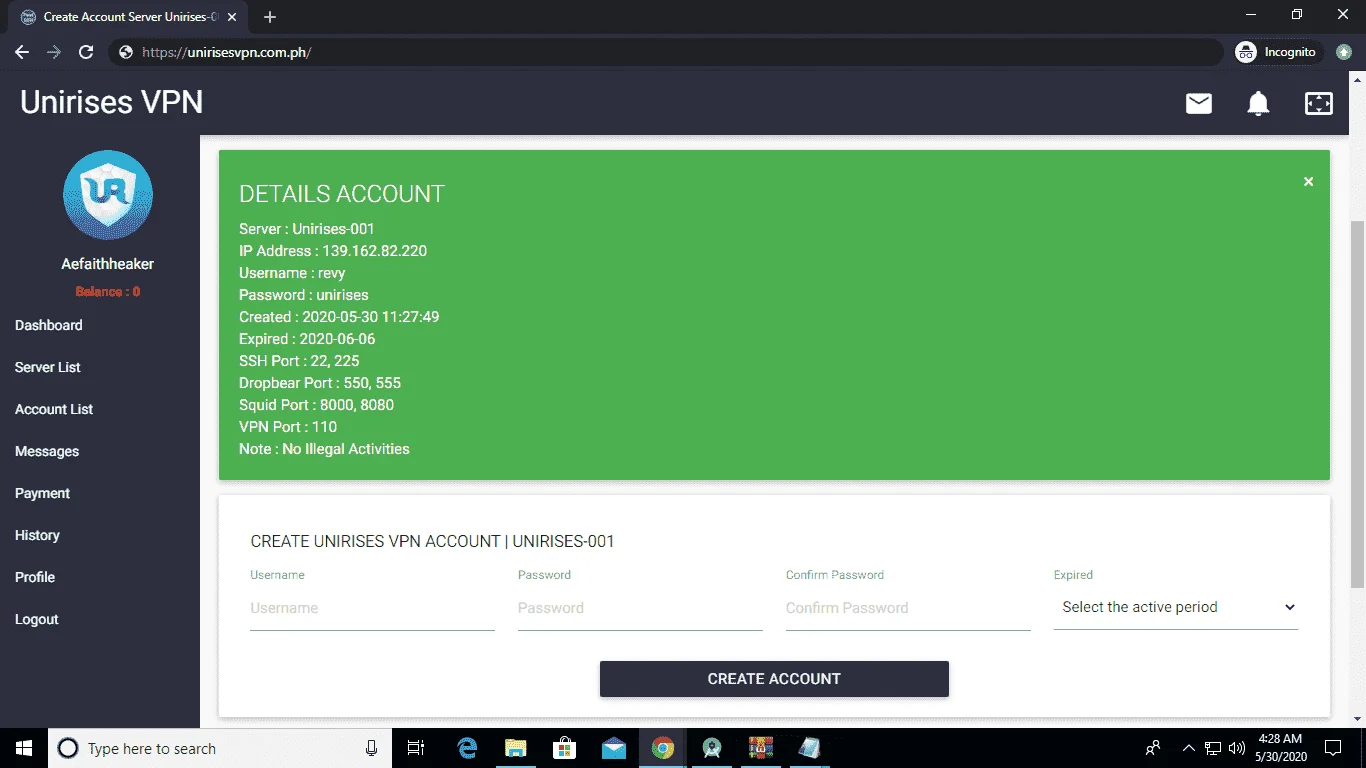Click Logout in the sidebar
This screenshot has width=1366, height=768.
click(x=37, y=619)
